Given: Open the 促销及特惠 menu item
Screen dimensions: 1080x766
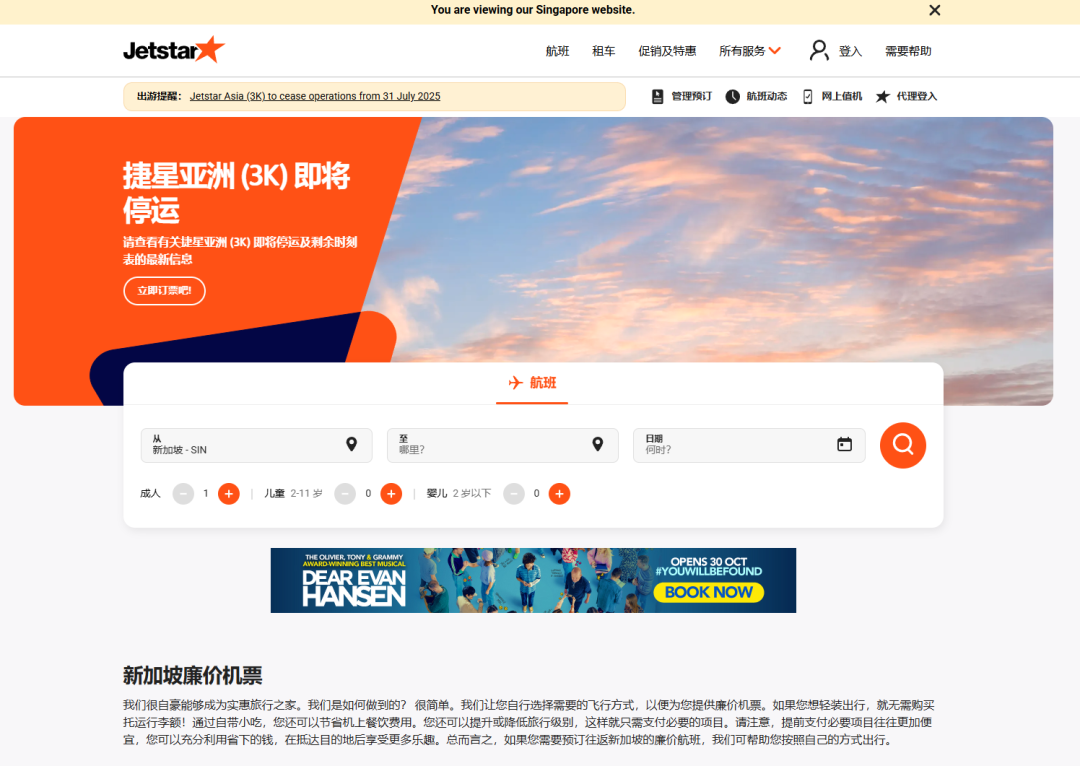Looking at the screenshot, I should click(x=667, y=51).
